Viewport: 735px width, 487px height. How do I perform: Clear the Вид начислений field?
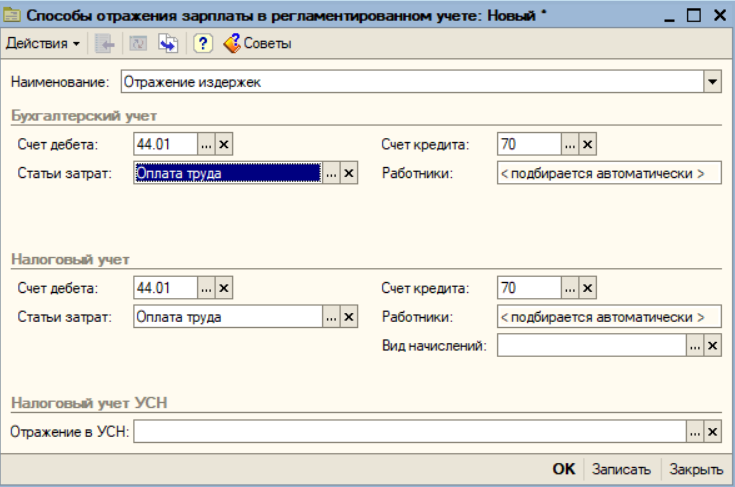tap(712, 346)
